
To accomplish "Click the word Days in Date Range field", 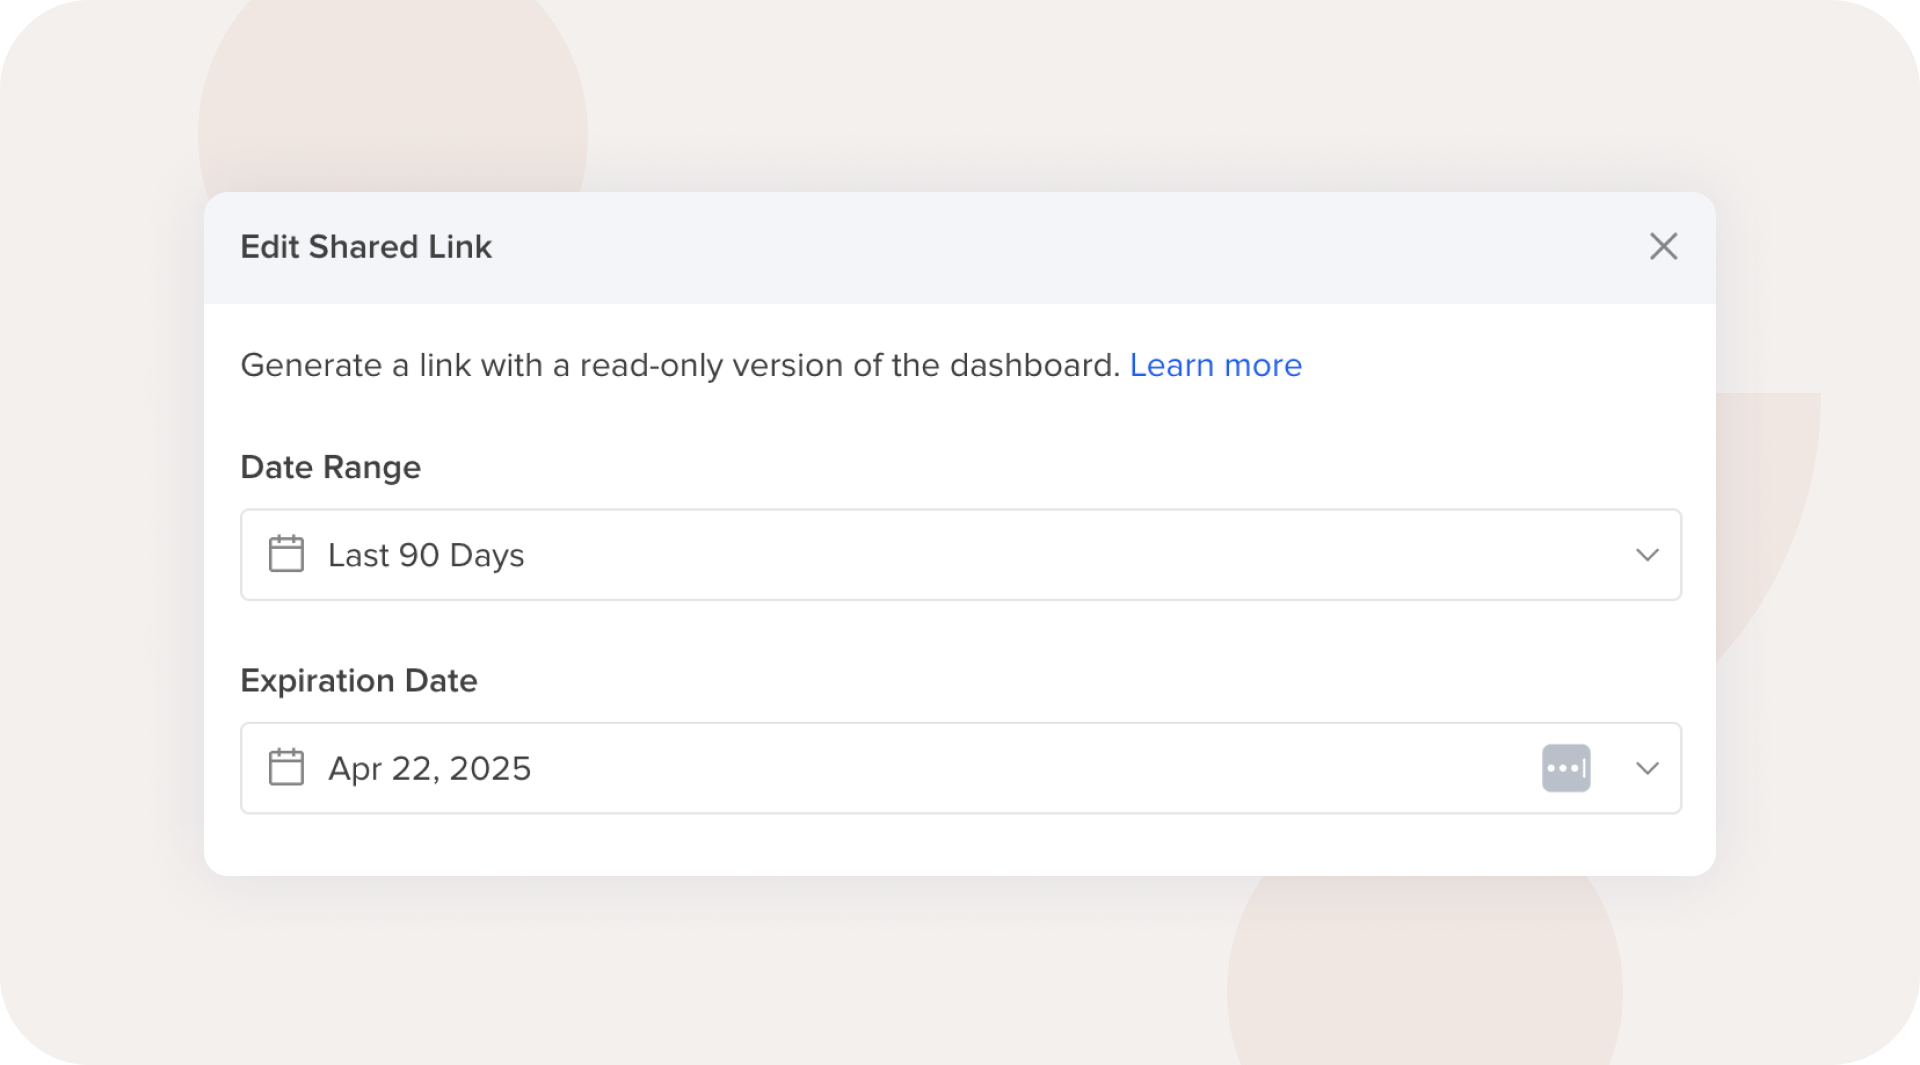I will [487, 555].
